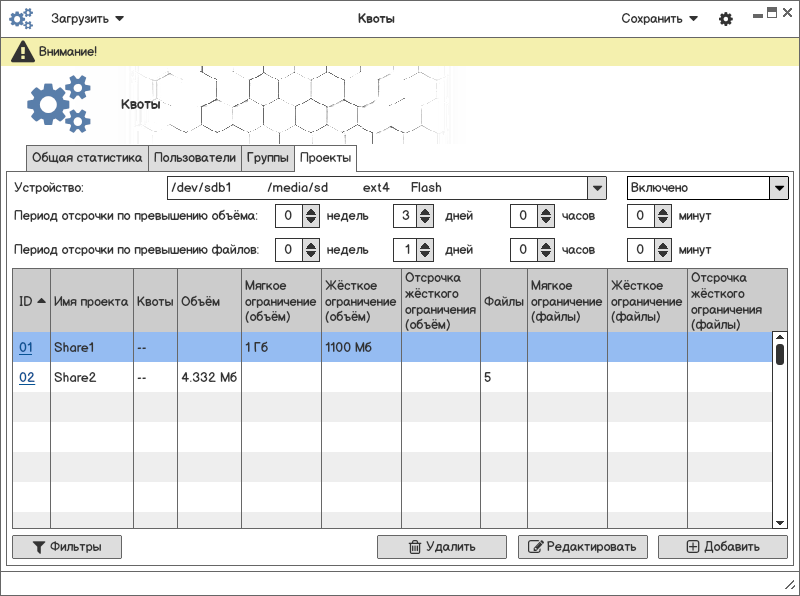
Task: Click the volume grace period days stepper
Action: (425, 215)
